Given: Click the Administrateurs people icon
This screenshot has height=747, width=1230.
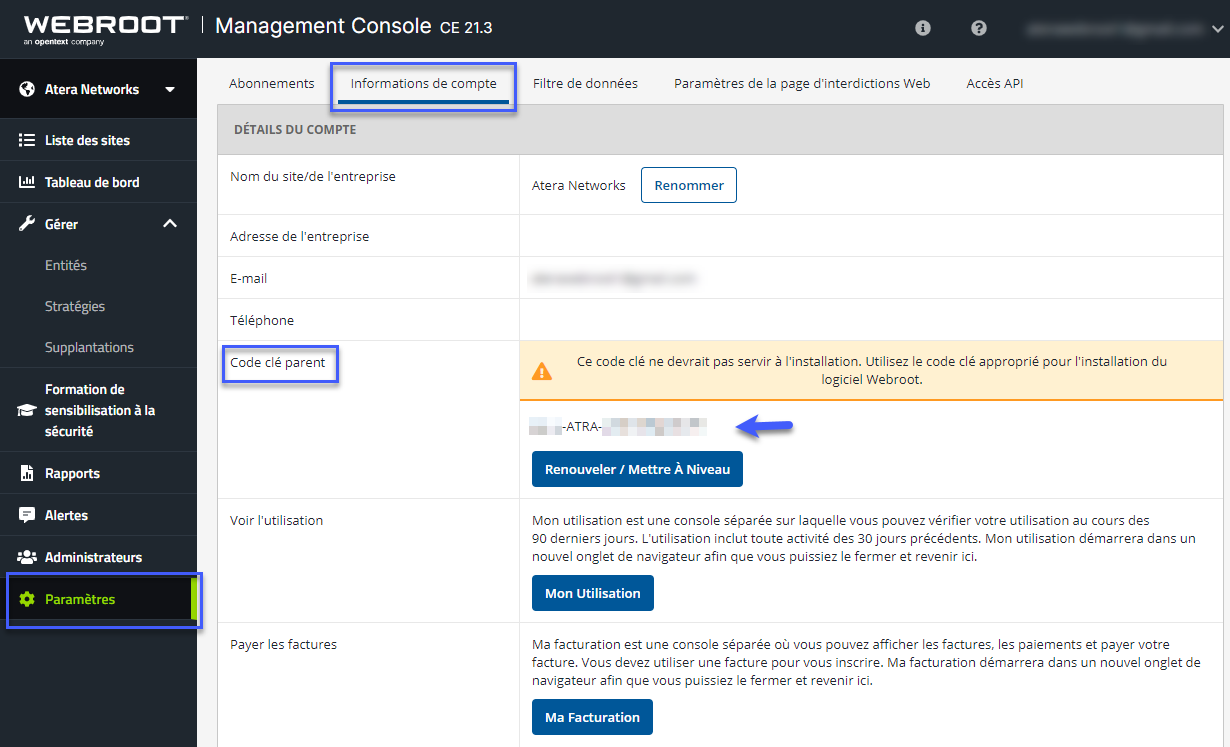Looking at the screenshot, I should click(x=27, y=557).
